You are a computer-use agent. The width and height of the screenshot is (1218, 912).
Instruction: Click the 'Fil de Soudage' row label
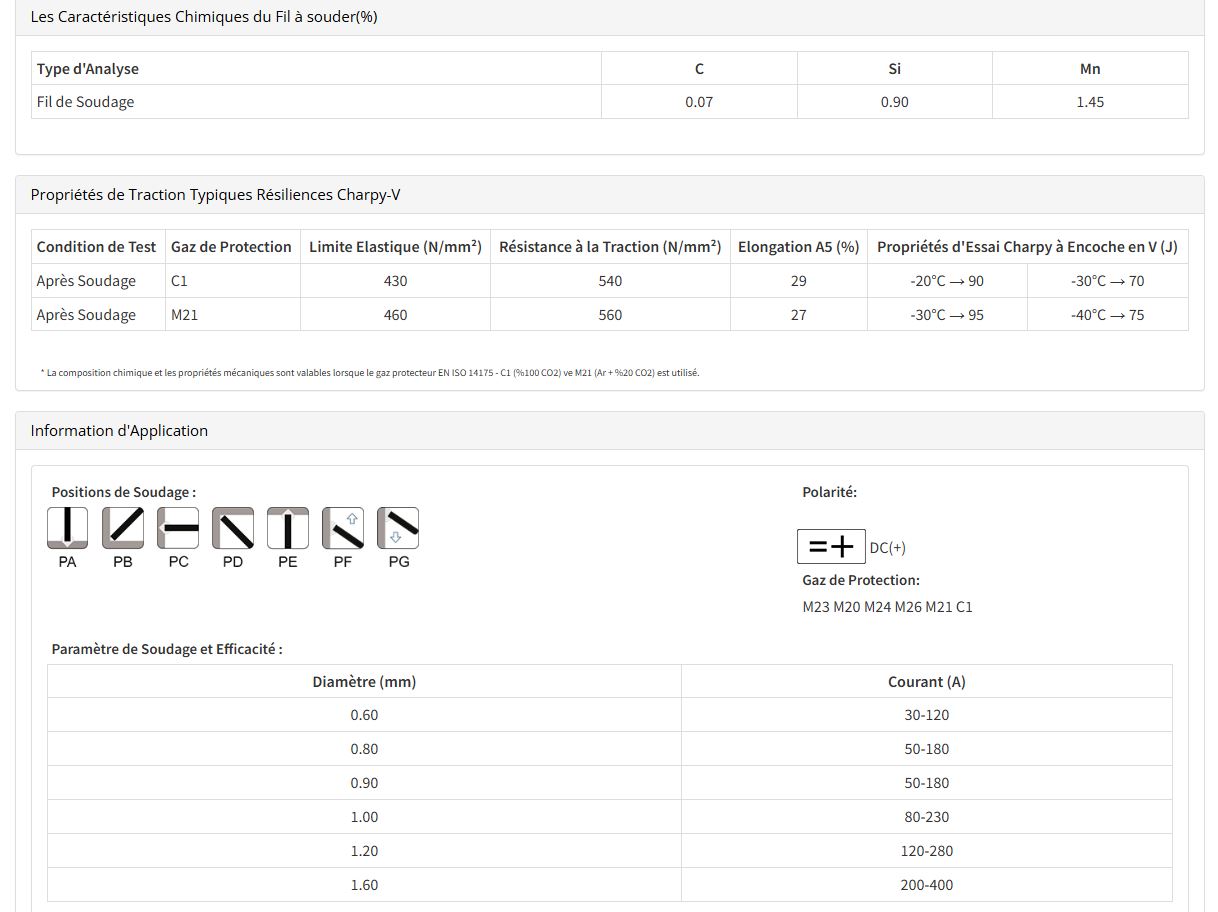coord(85,102)
